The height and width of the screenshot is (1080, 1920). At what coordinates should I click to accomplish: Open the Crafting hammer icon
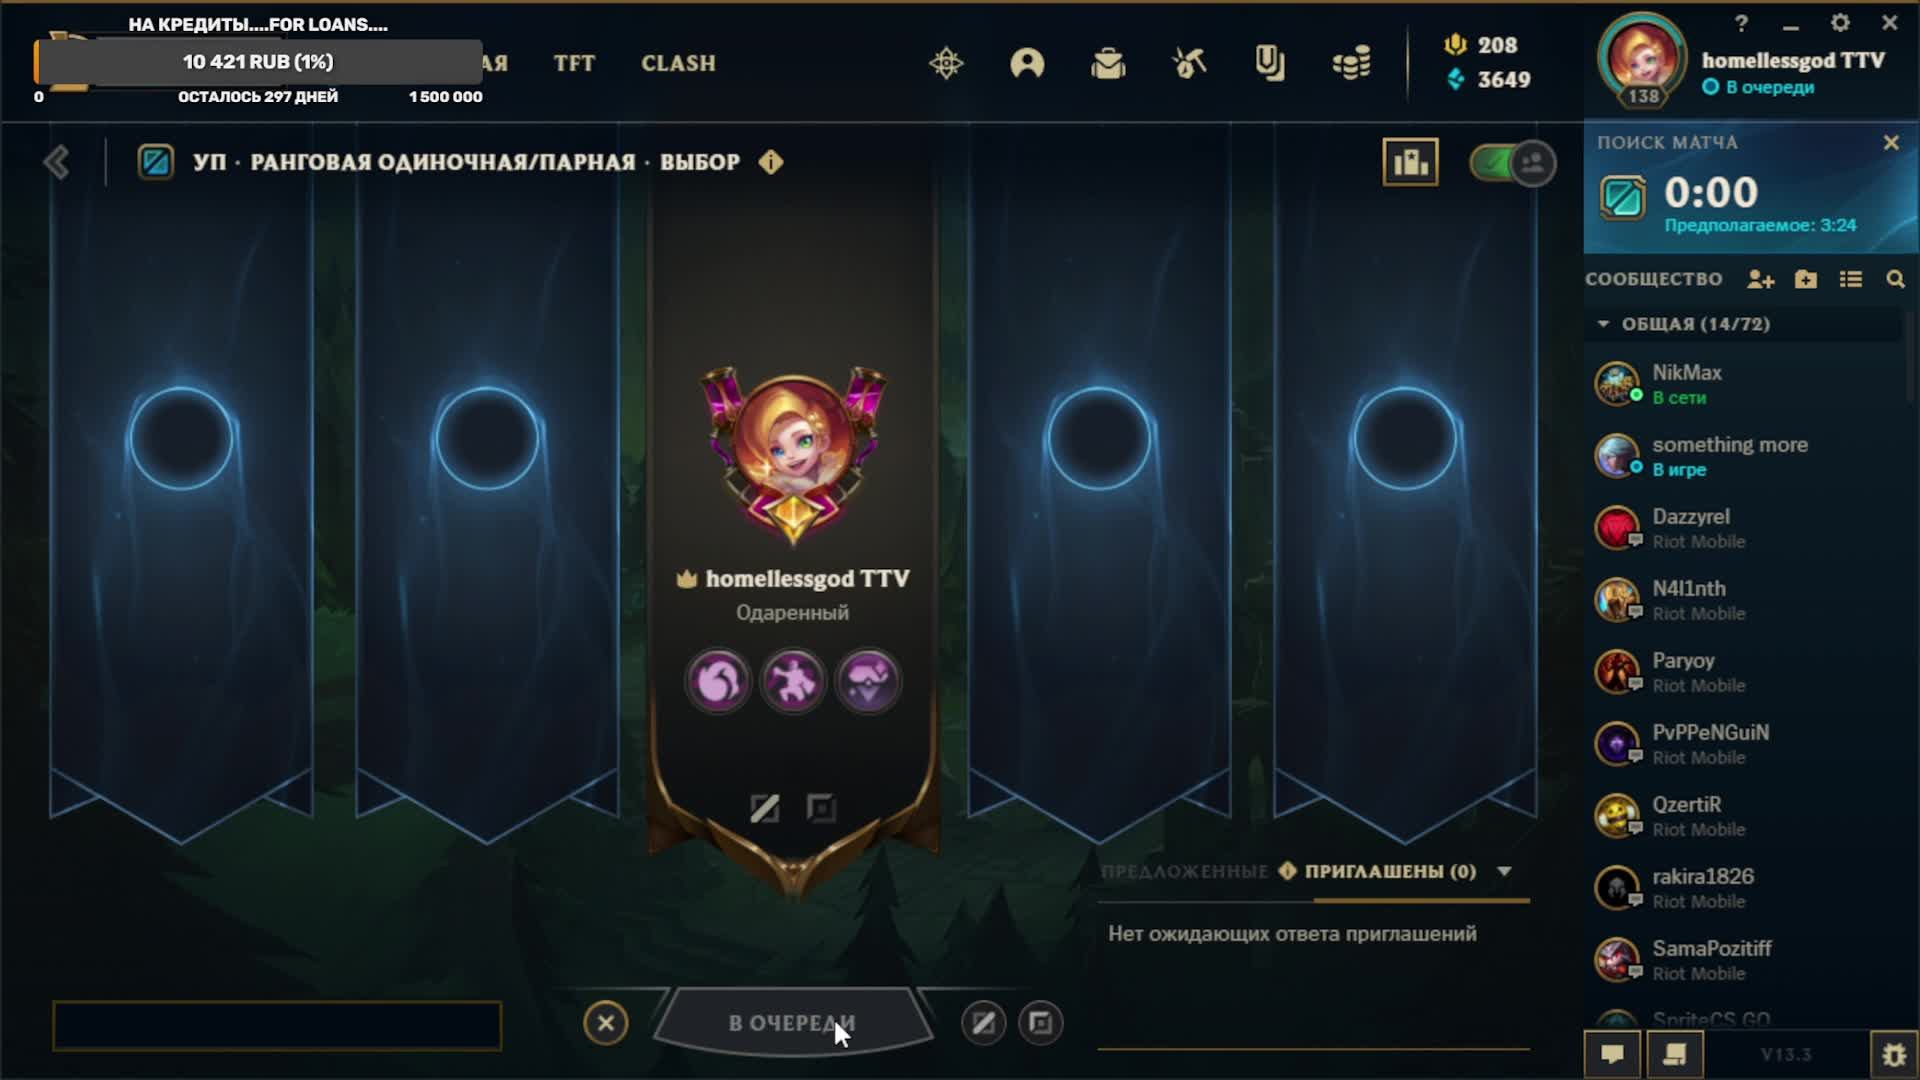point(1189,64)
